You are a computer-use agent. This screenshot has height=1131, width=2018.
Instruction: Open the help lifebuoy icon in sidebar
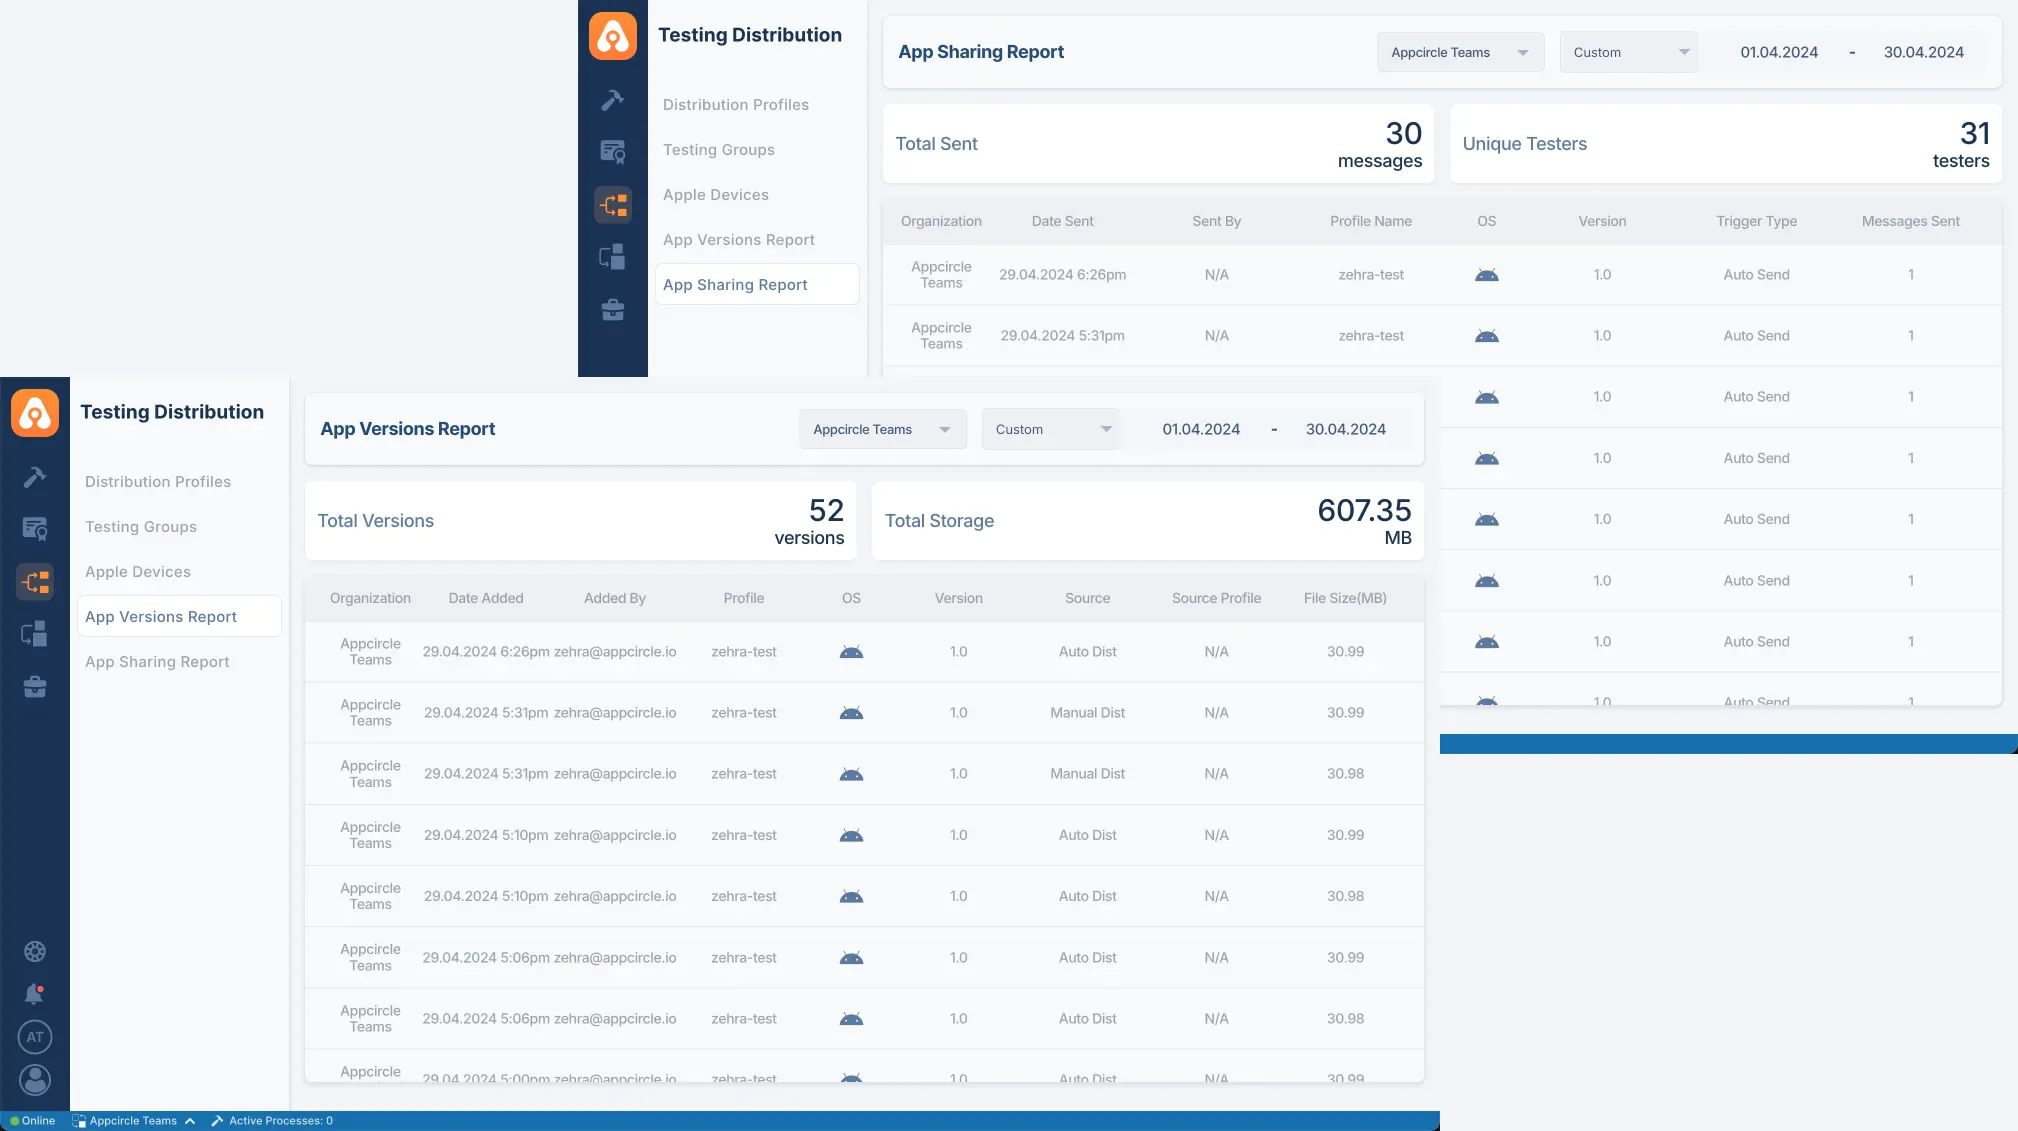35,952
